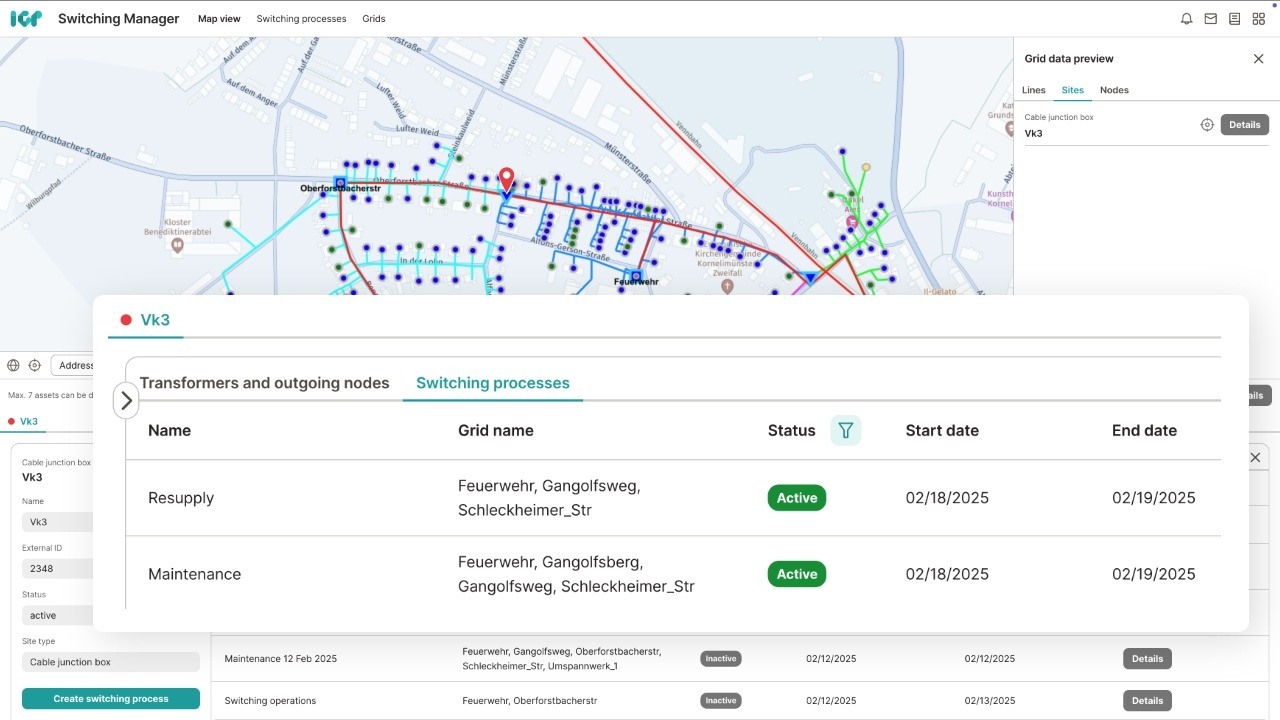Open the Lines tab in Grid data preview
The image size is (1280, 720).
tap(1033, 90)
